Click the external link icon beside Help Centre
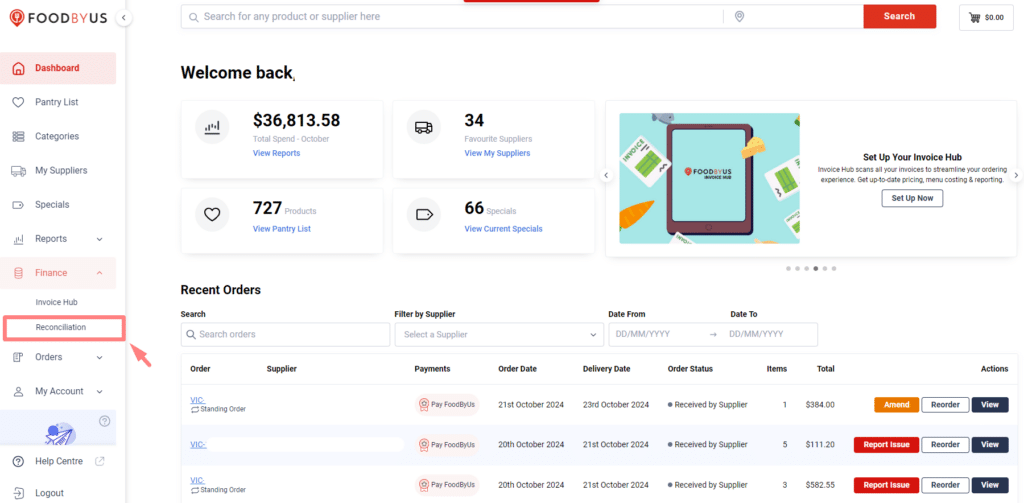The image size is (1024, 503). [x=100, y=461]
